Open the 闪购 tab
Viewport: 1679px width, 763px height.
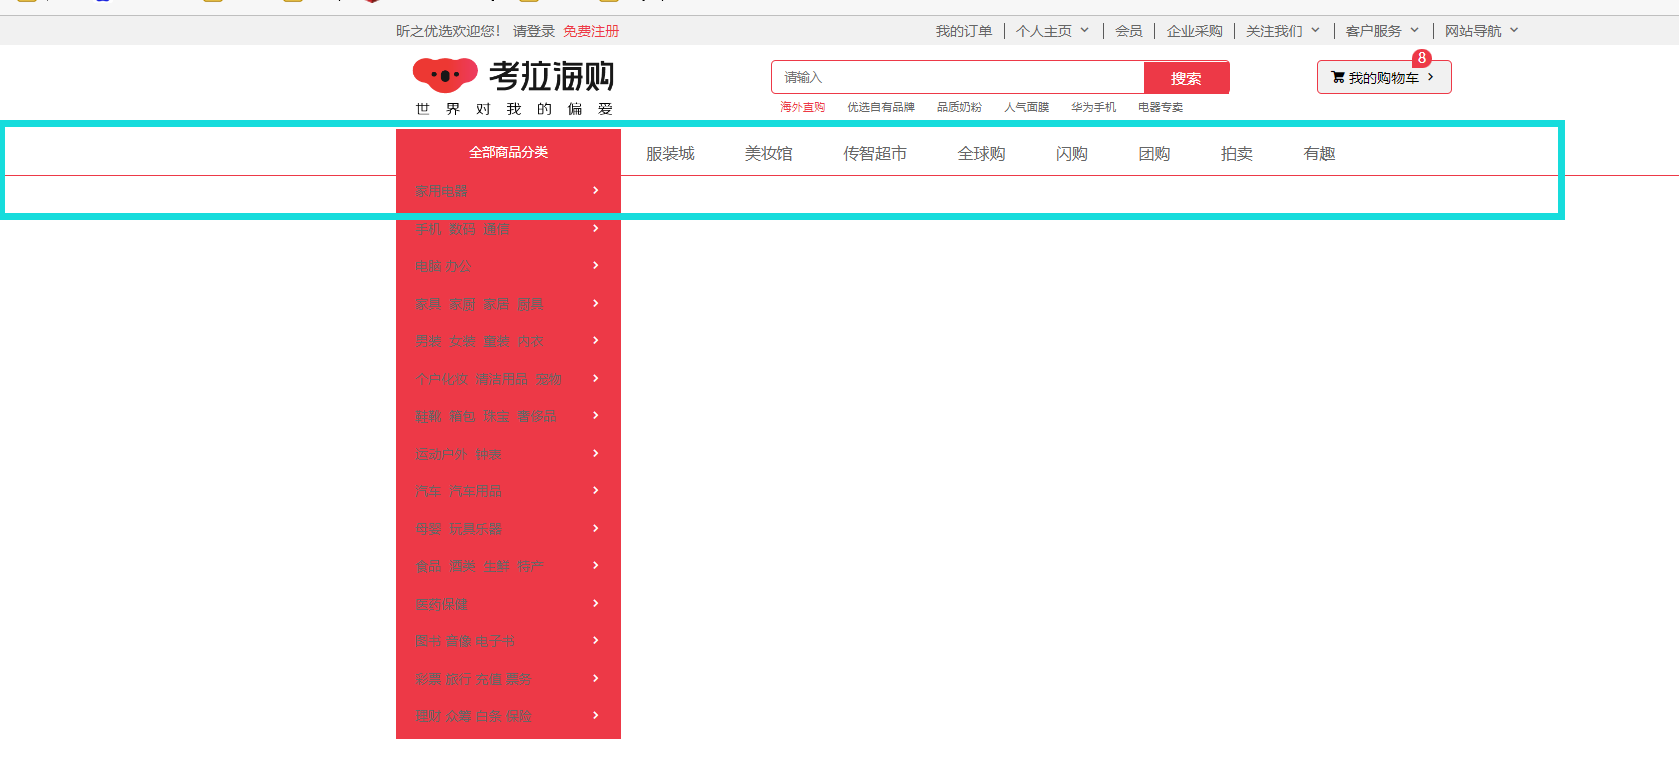click(1072, 153)
